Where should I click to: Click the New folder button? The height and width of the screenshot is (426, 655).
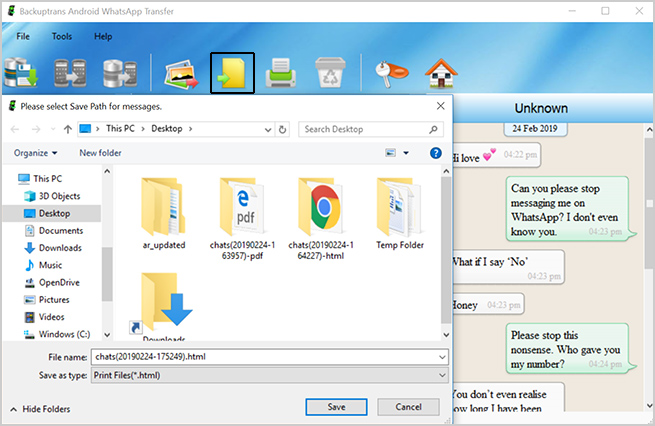100,153
